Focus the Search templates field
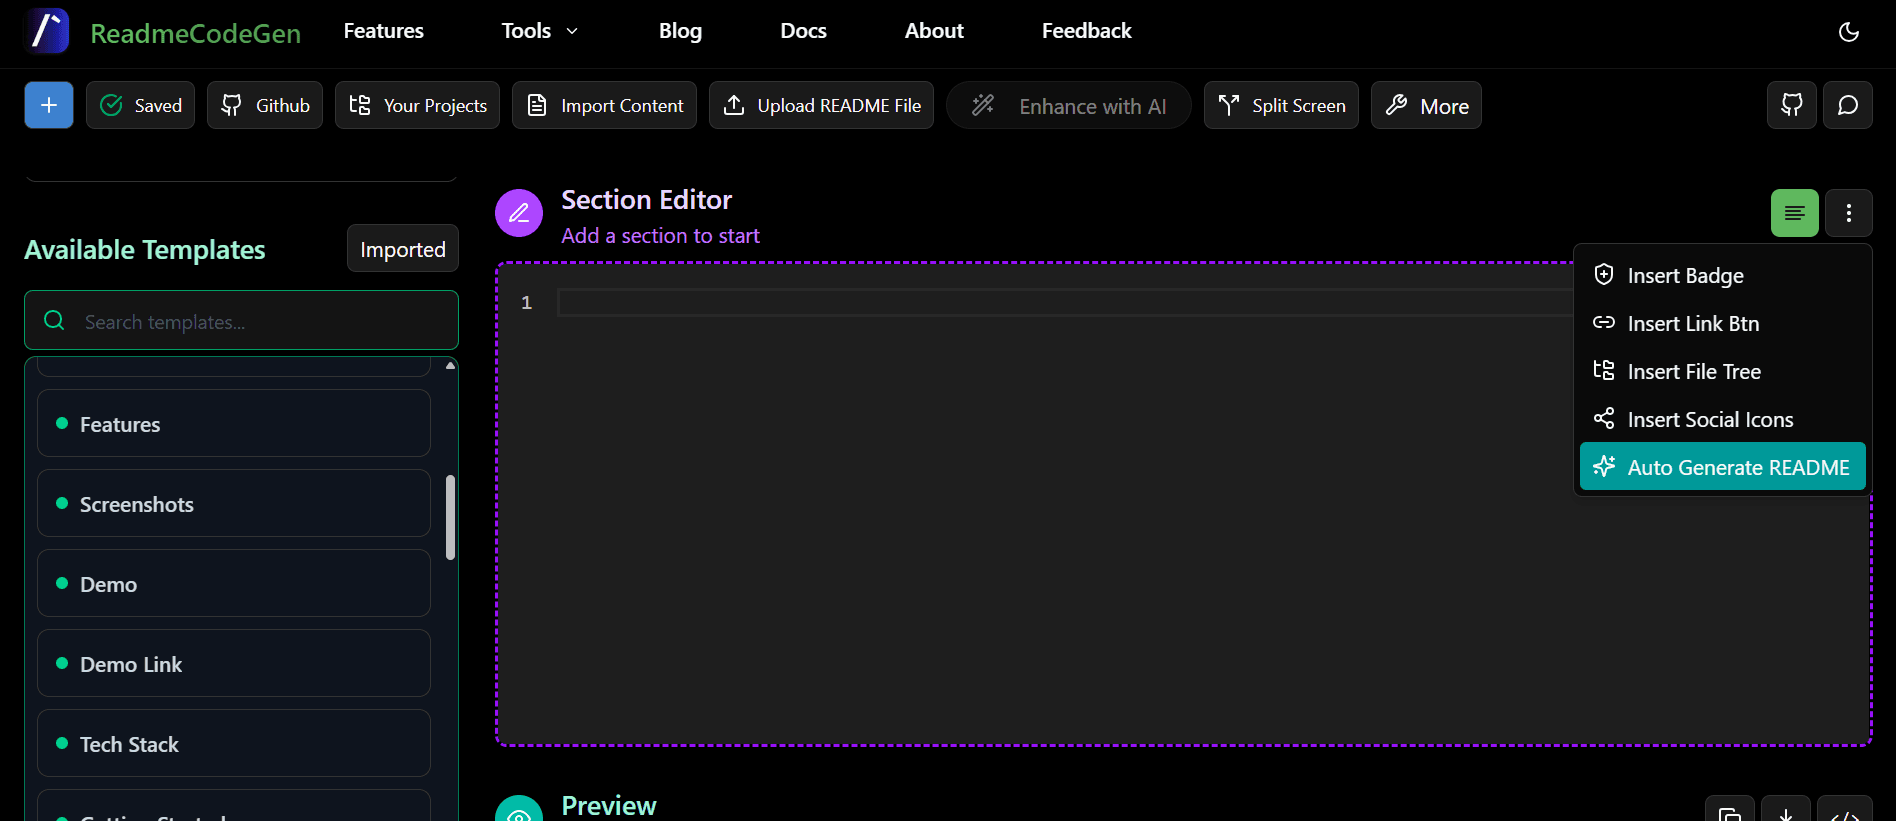 tap(241, 321)
